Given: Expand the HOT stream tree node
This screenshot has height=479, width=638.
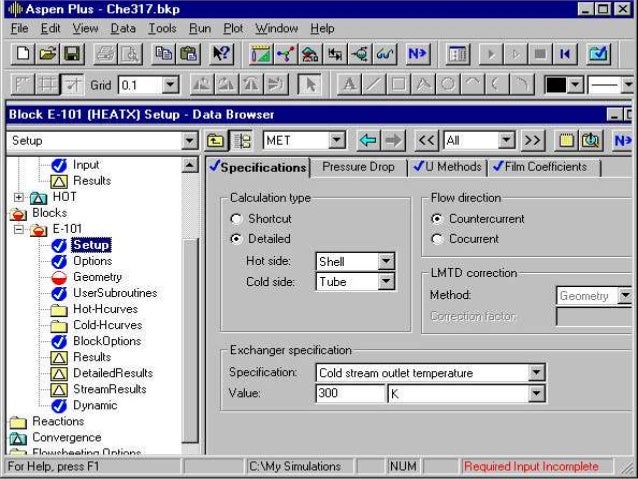Looking at the screenshot, I should click(18, 197).
